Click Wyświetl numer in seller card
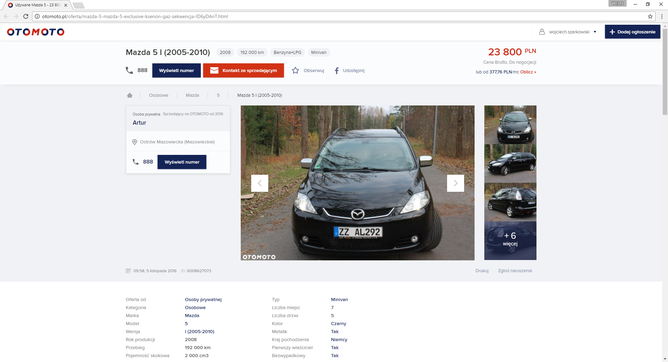 (x=182, y=162)
